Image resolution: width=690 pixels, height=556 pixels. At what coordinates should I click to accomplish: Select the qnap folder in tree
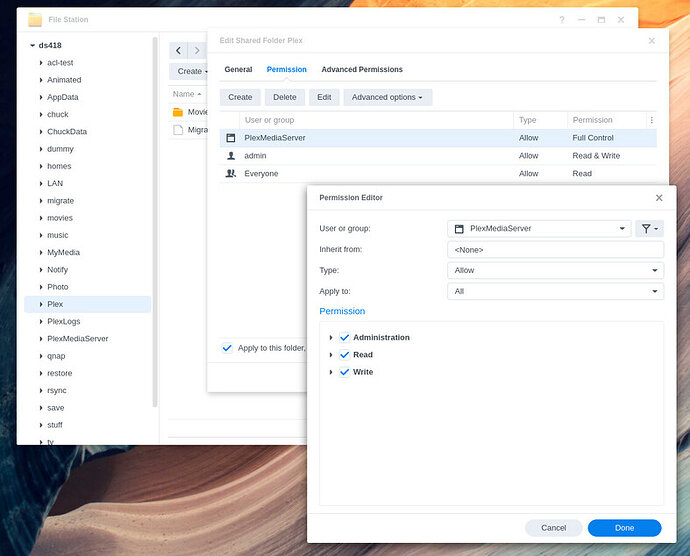(x=56, y=356)
